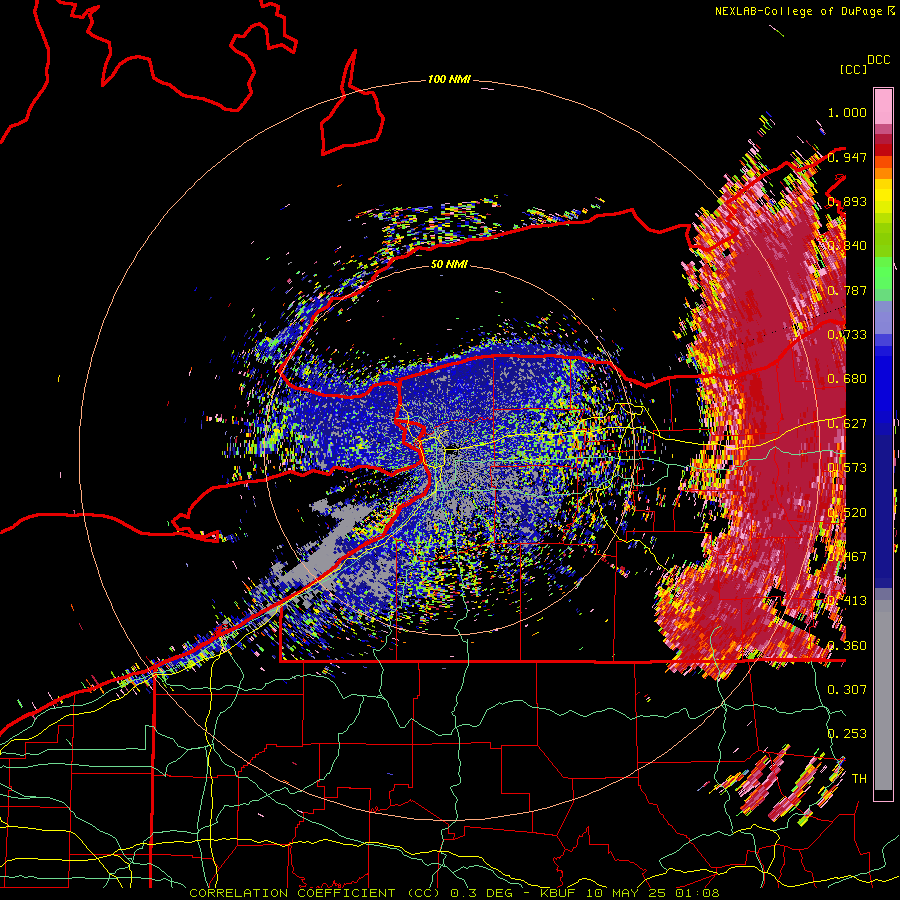Click the gray bottom segment of color bar
The image size is (900, 900).
(883, 695)
